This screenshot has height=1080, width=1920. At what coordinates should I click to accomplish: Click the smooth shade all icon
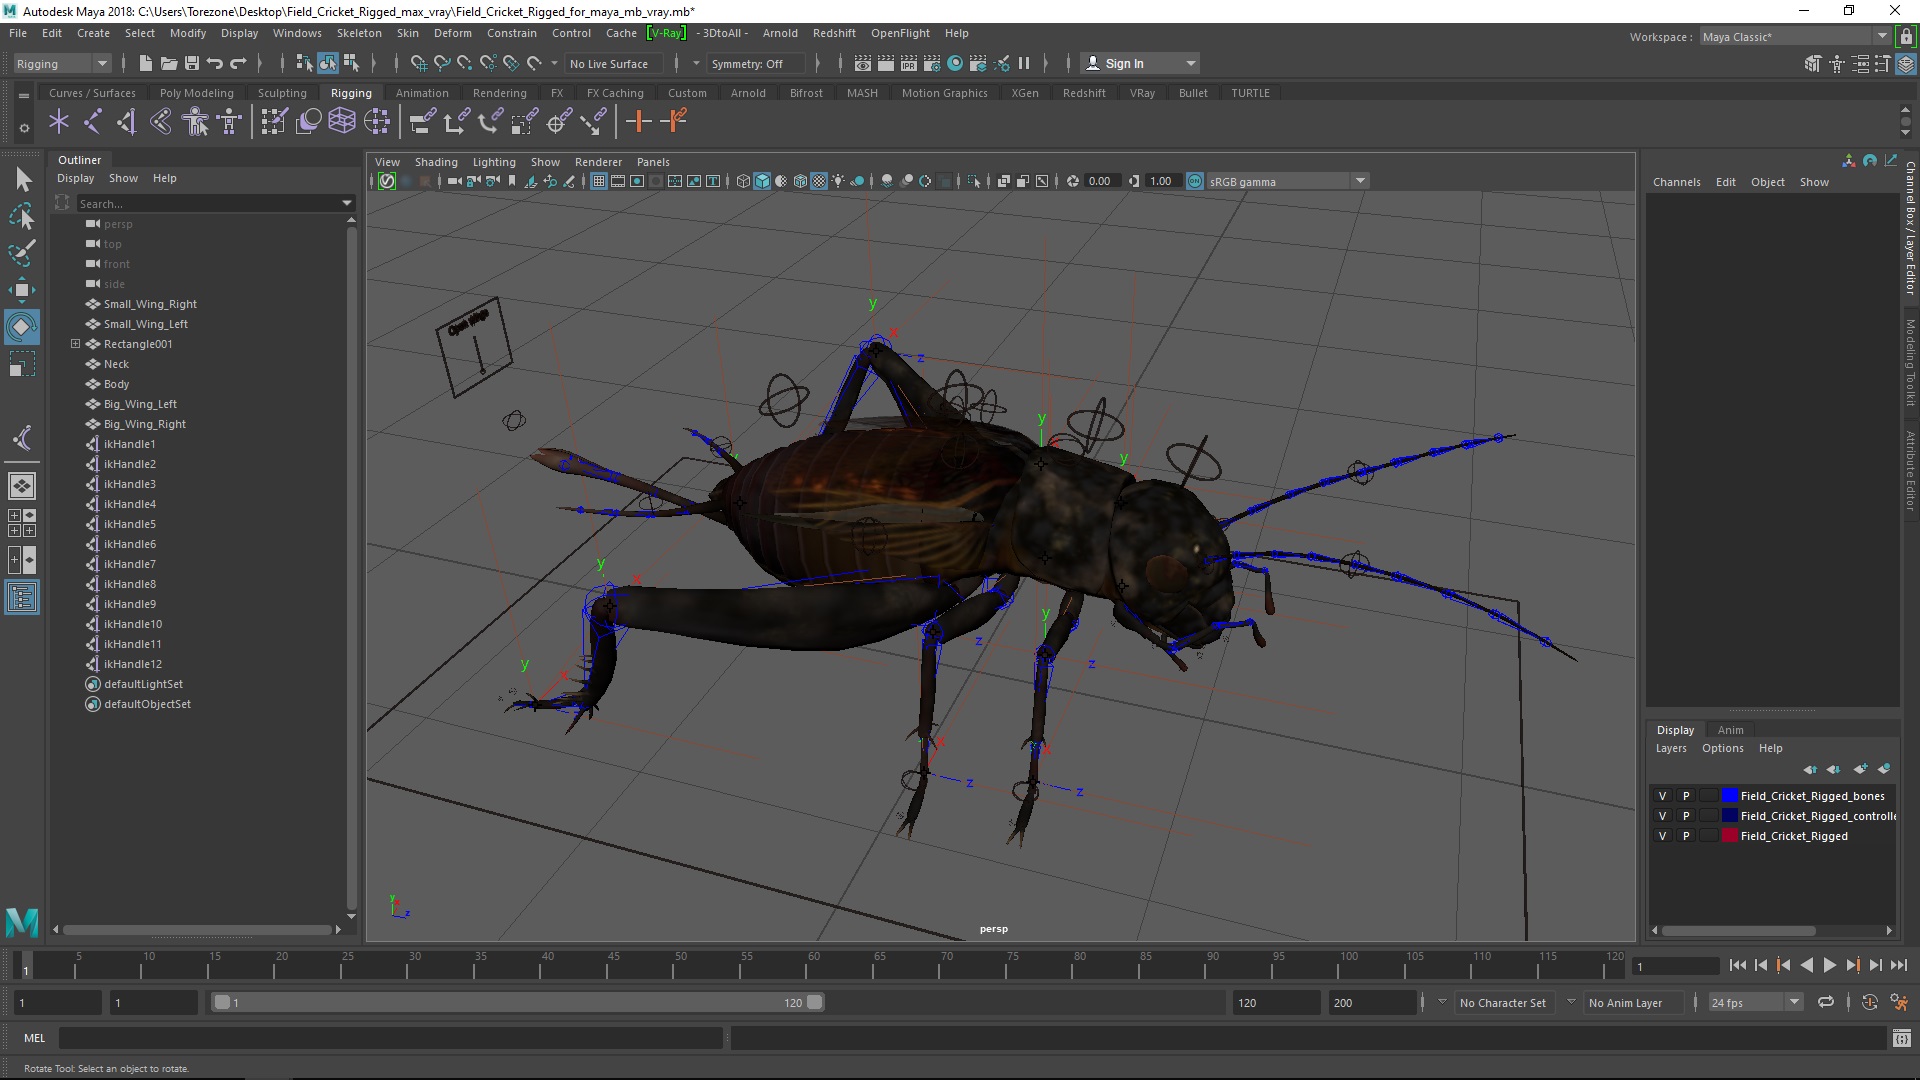coord(762,181)
